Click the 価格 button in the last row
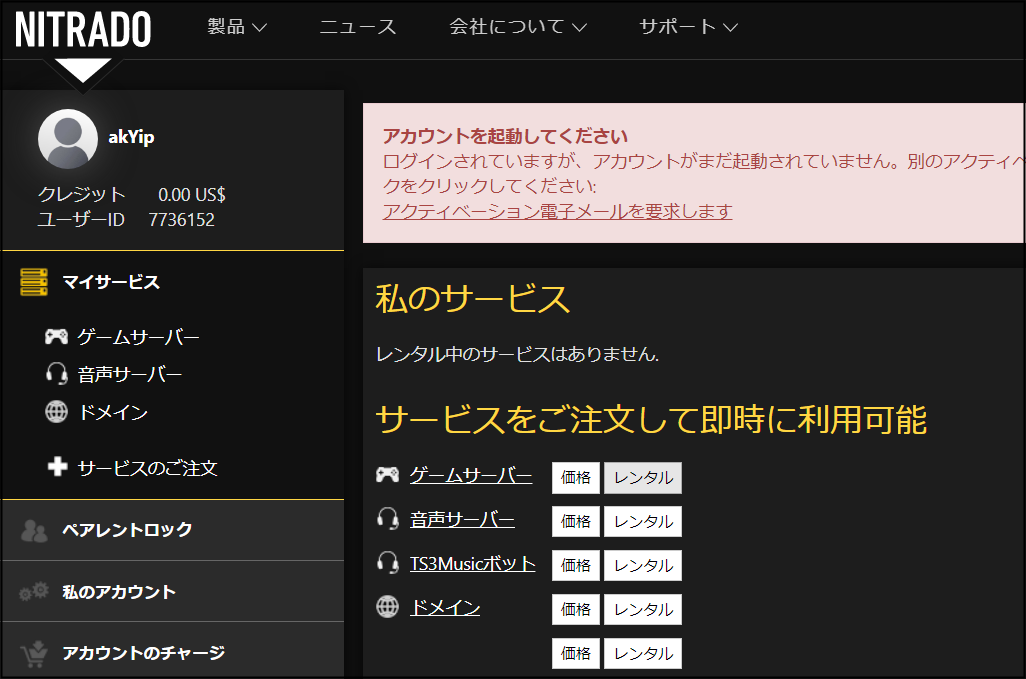1026x679 pixels. [x=576, y=653]
